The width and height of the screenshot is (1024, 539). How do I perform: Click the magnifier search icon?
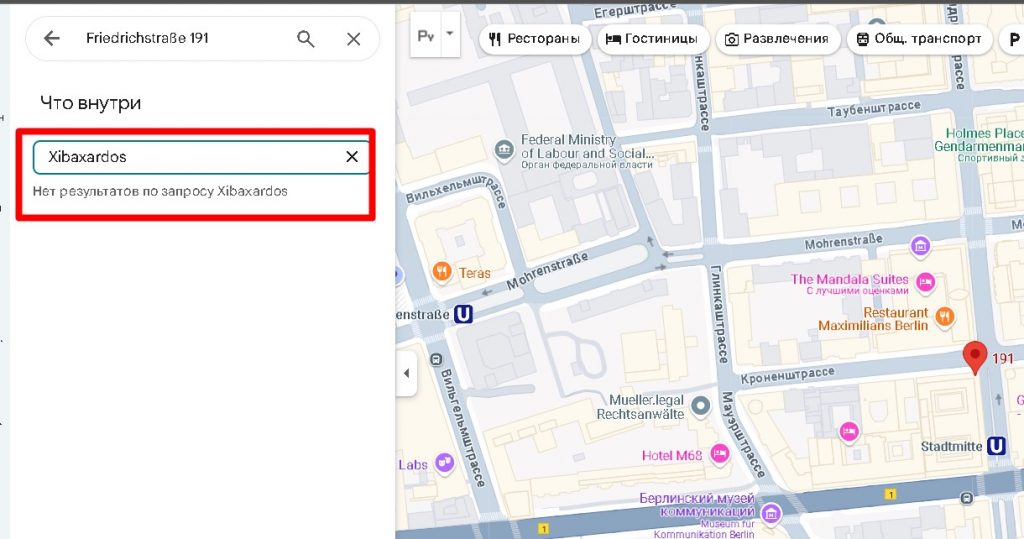pos(306,39)
